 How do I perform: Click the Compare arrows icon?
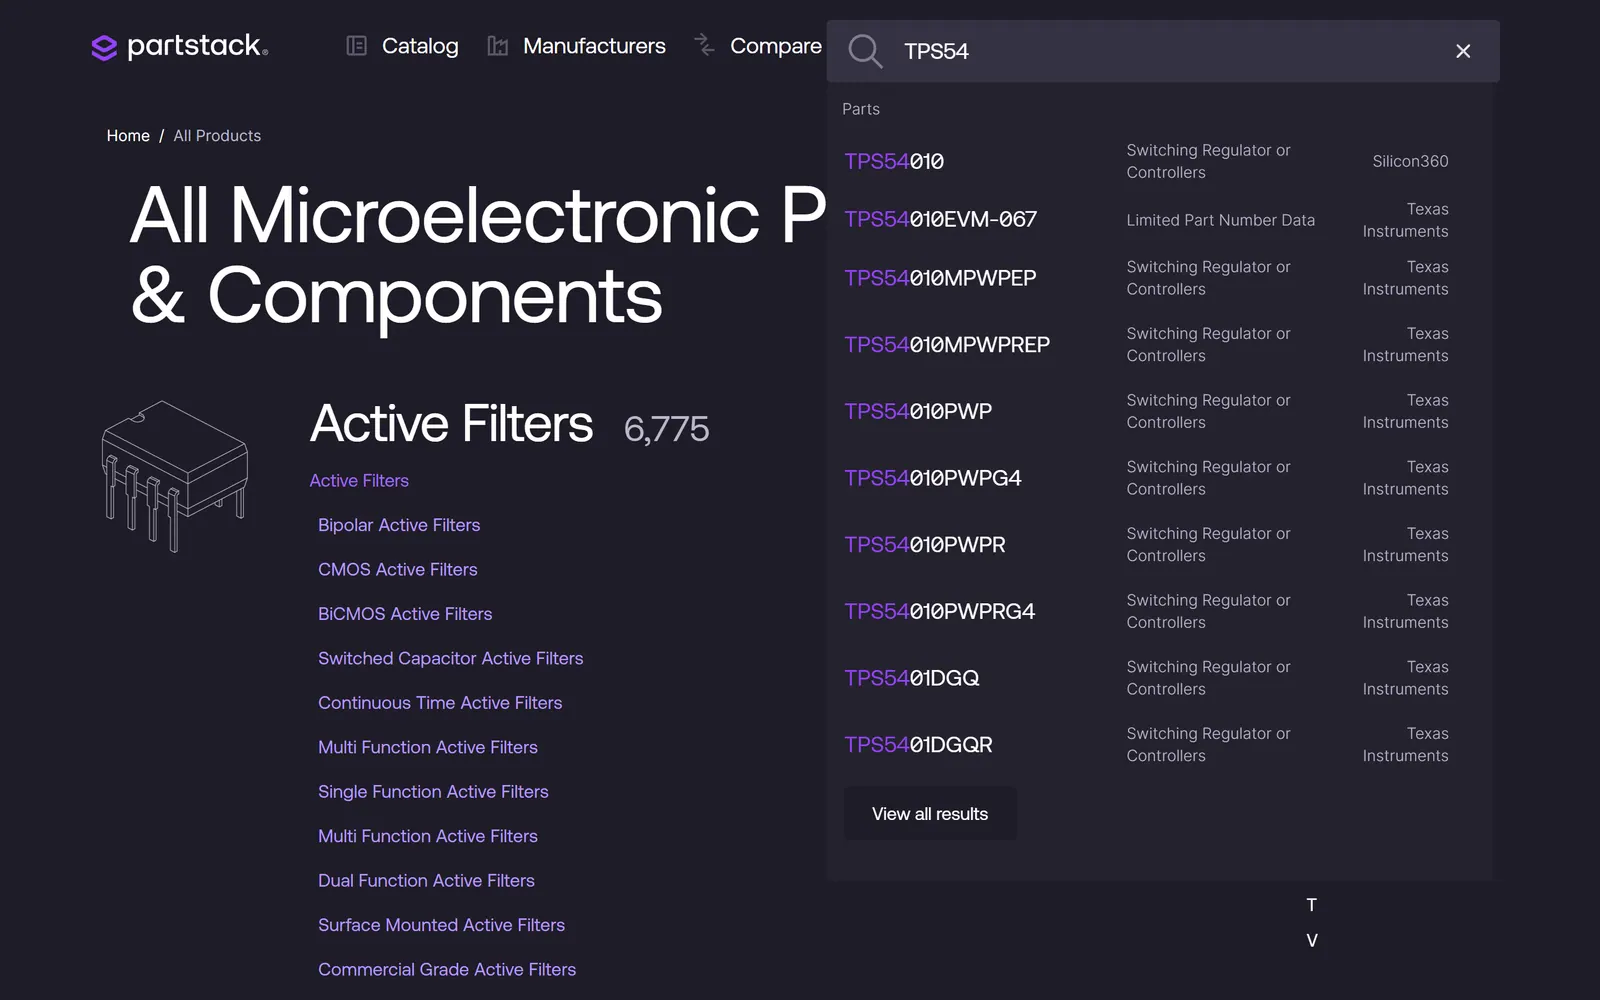pos(704,44)
